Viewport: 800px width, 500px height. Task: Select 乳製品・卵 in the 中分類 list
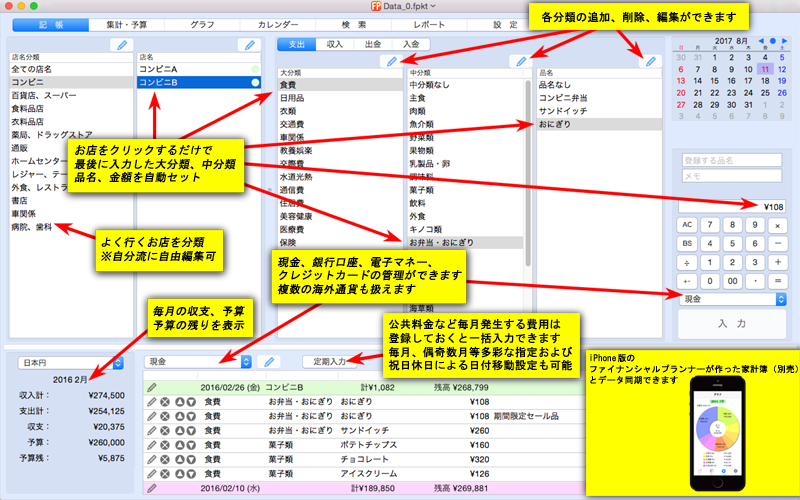(466, 164)
